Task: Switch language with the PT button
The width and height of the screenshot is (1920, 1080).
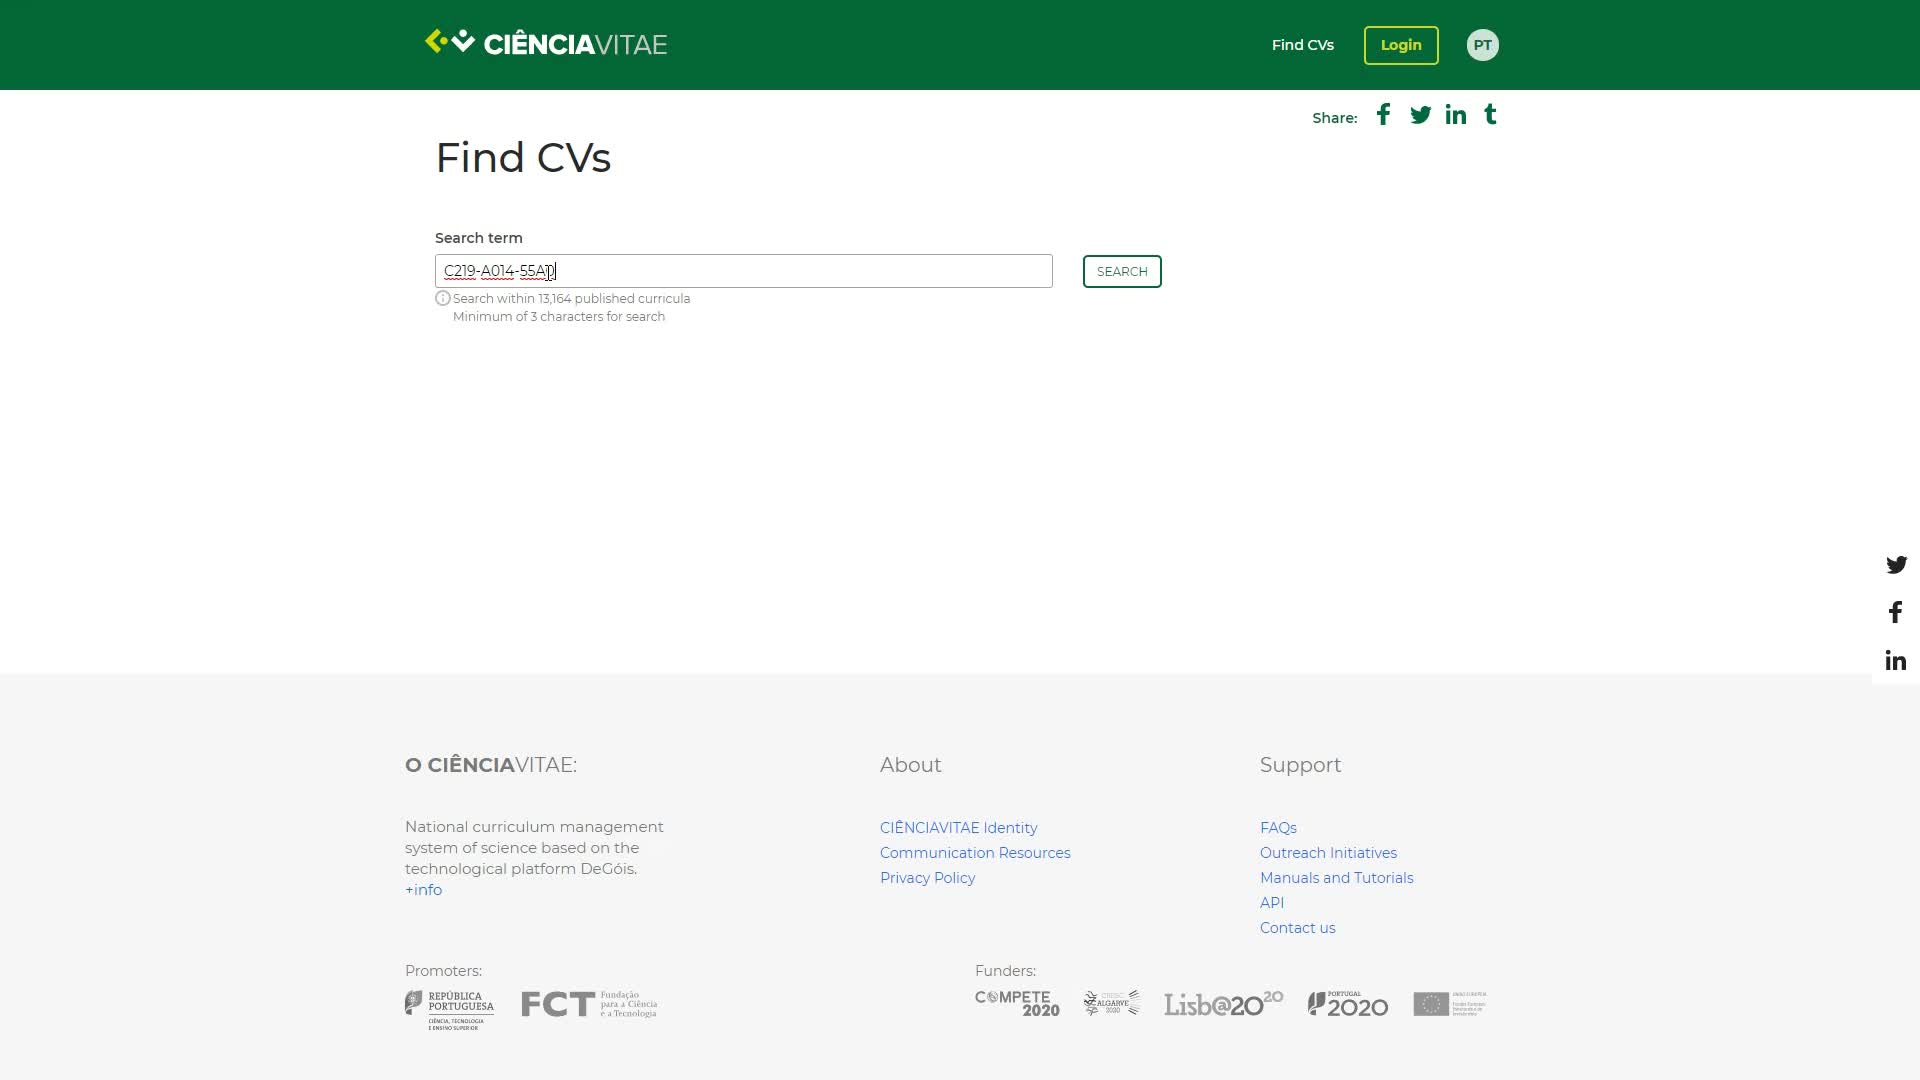Action: click(1482, 45)
